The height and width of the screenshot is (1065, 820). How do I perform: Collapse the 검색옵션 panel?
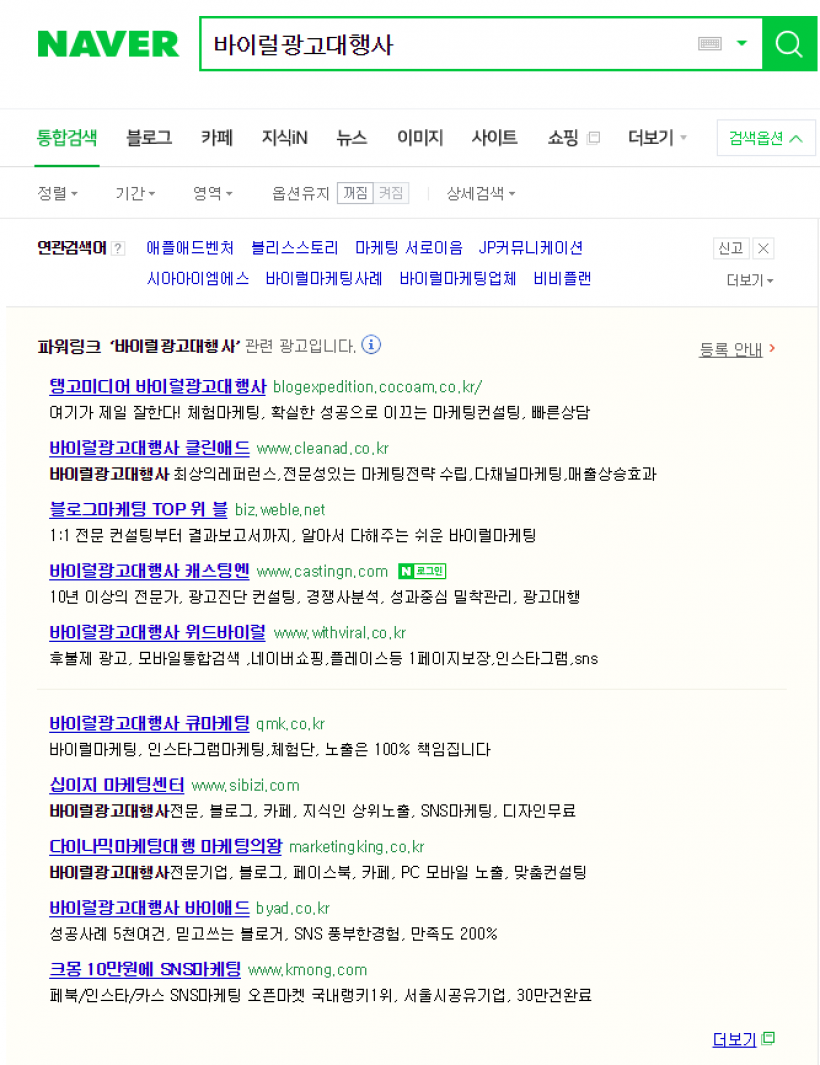[766, 138]
